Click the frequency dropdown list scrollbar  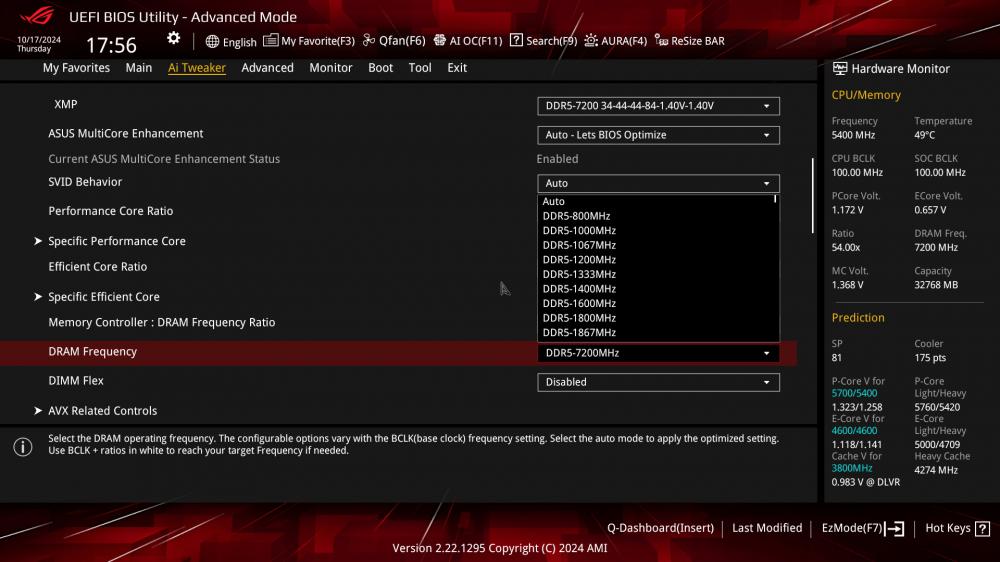(x=776, y=199)
